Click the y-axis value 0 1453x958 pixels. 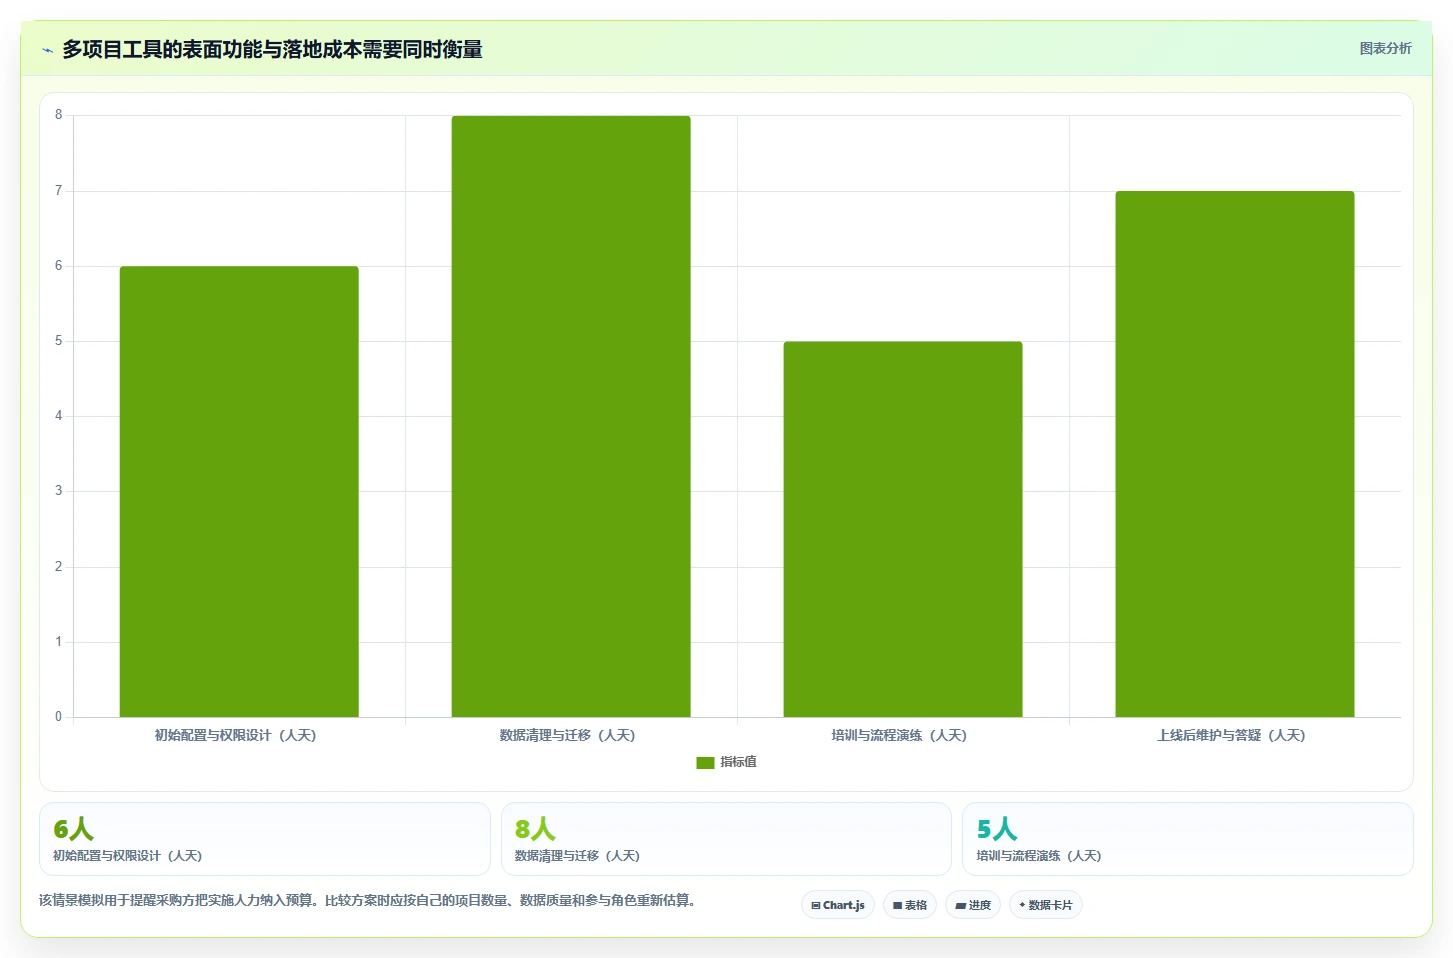pyautogui.click(x=58, y=717)
